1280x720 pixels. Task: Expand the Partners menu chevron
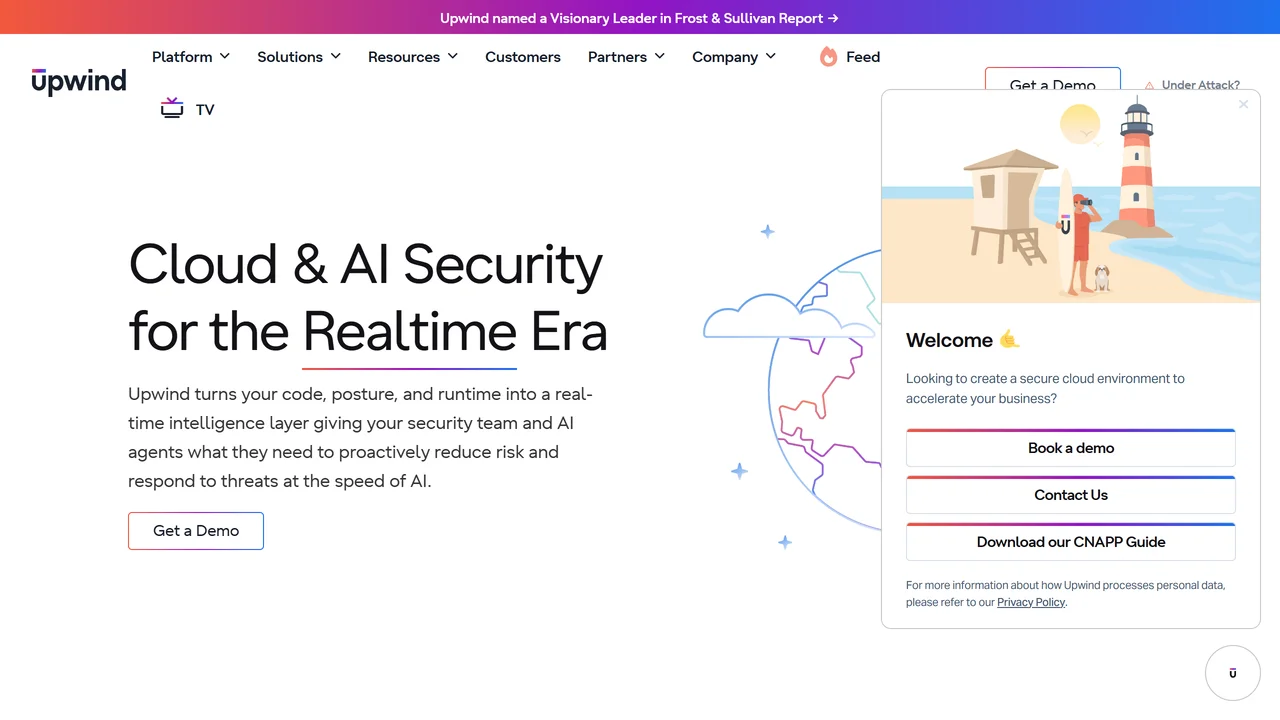[660, 57]
